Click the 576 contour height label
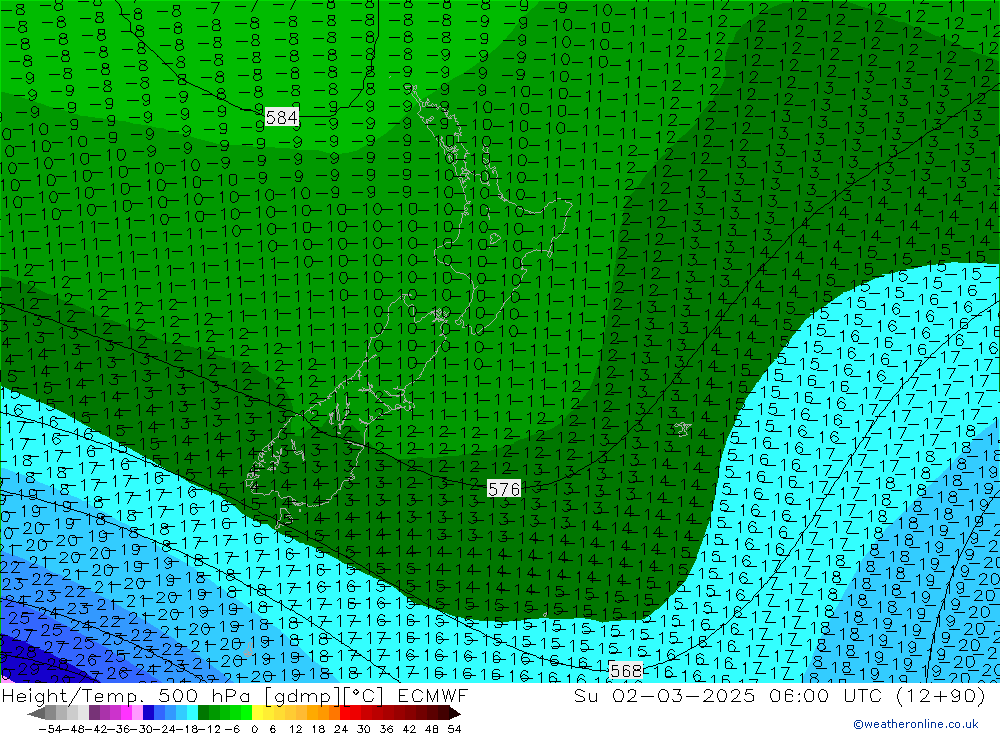Image resolution: width=1000 pixels, height=733 pixels. (x=504, y=489)
